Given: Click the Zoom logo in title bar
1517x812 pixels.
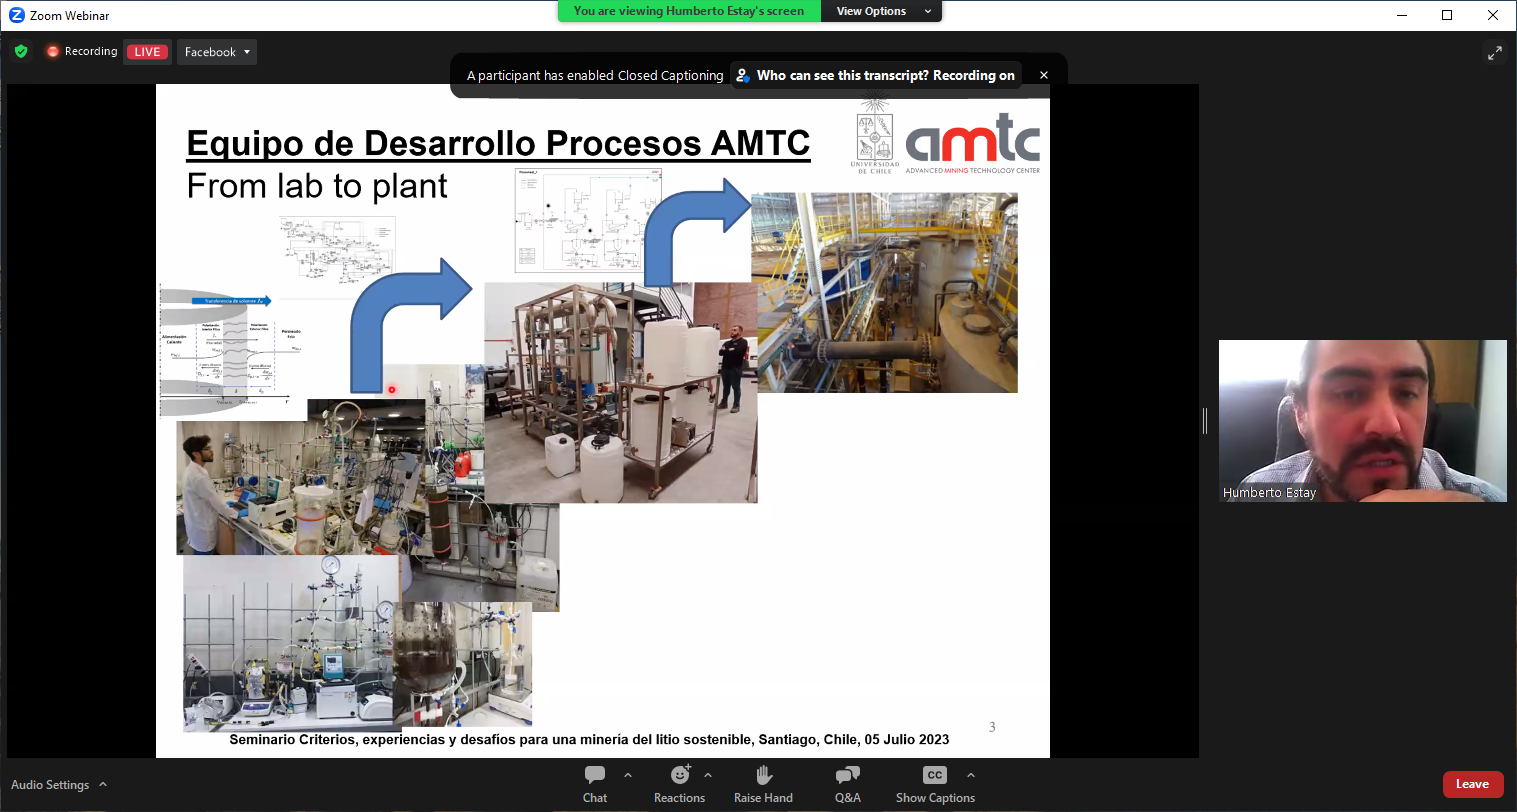Looking at the screenshot, I should [16, 15].
